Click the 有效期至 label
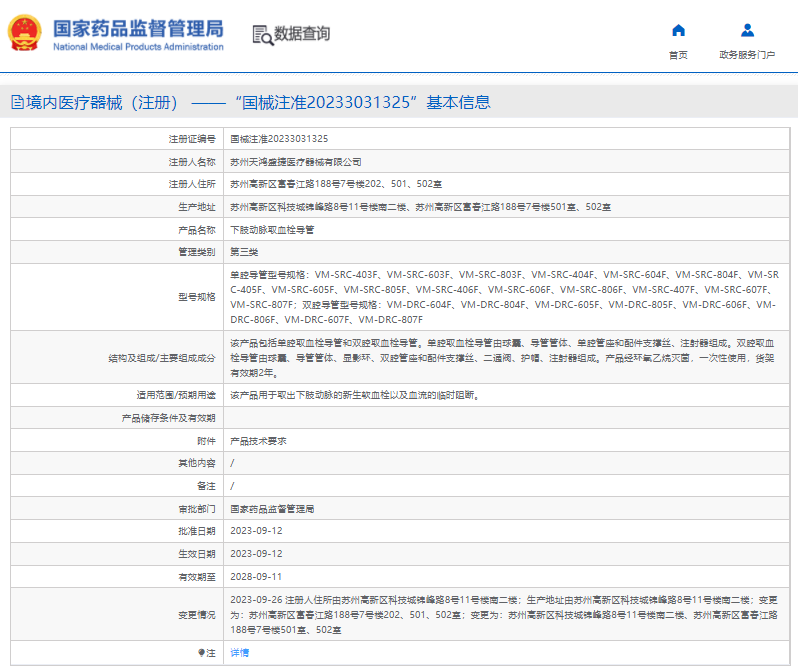The image size is (798, 670). (x=196, y=577)
